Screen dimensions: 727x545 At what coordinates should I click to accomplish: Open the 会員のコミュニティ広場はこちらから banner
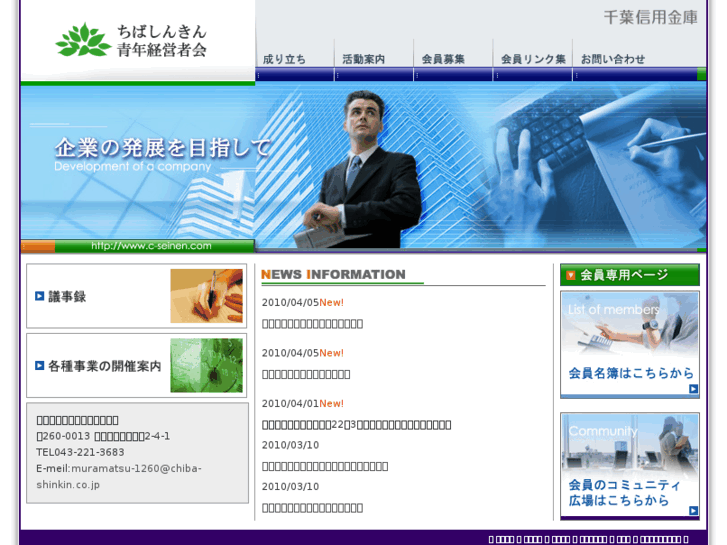click(630, 466)
